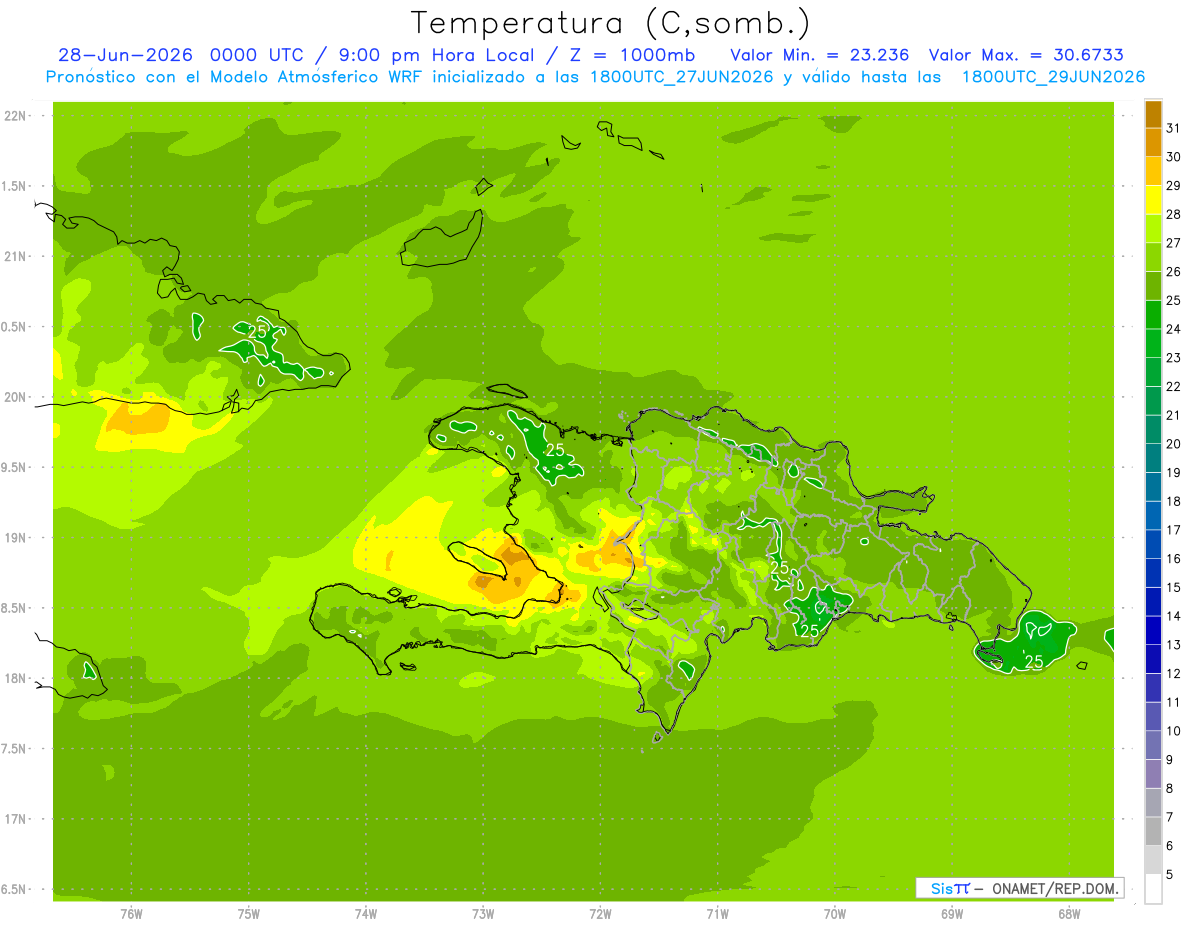Click the 69W longitude label
1200x927 pixels.
(x=951, y=913)
